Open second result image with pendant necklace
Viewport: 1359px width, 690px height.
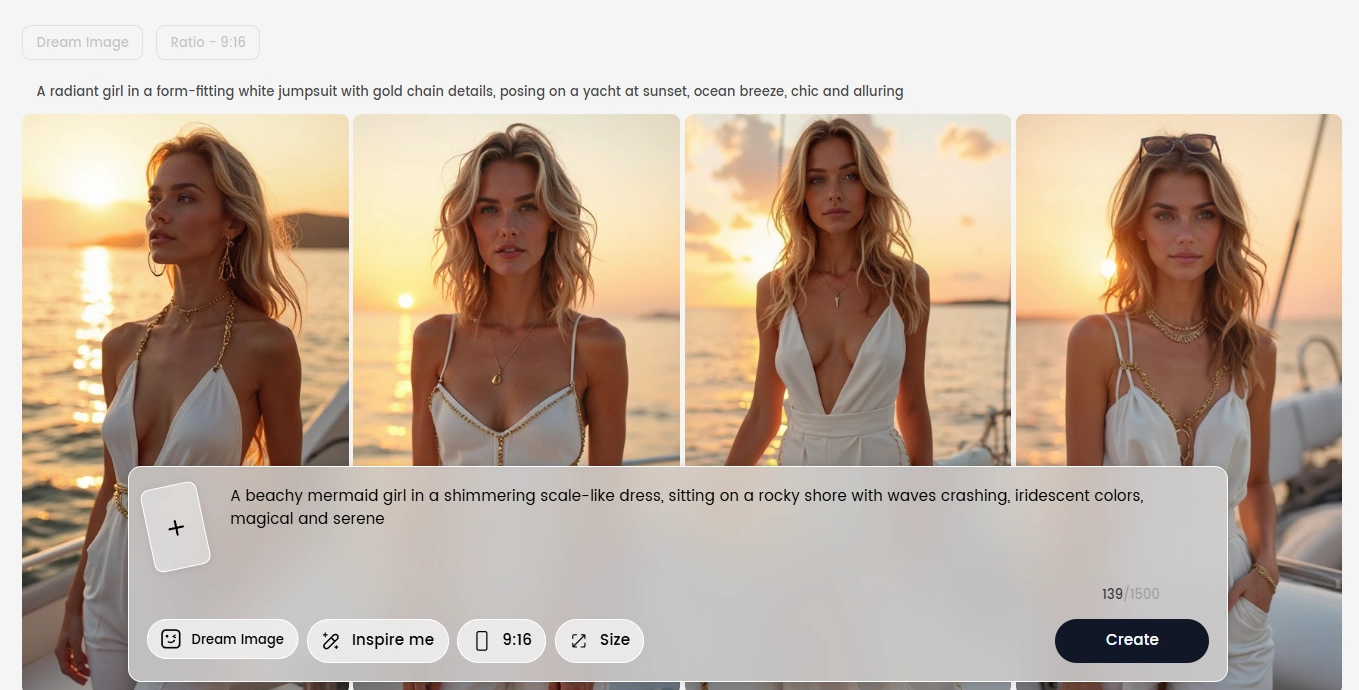point(516,290)
